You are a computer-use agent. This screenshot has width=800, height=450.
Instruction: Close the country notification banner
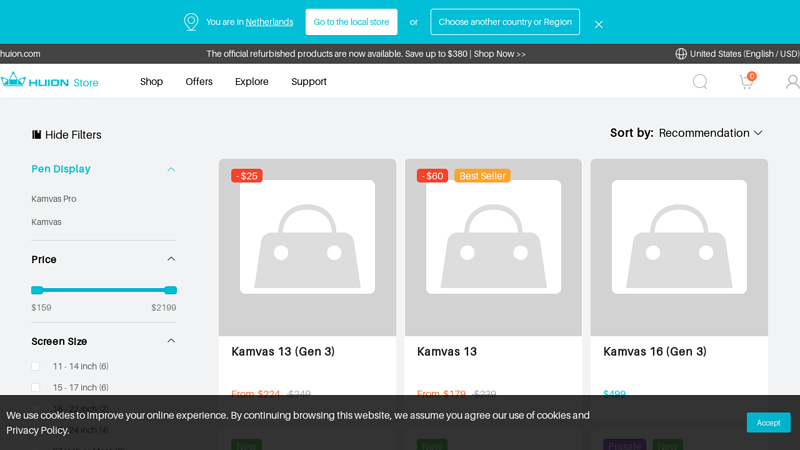point(598,23)
